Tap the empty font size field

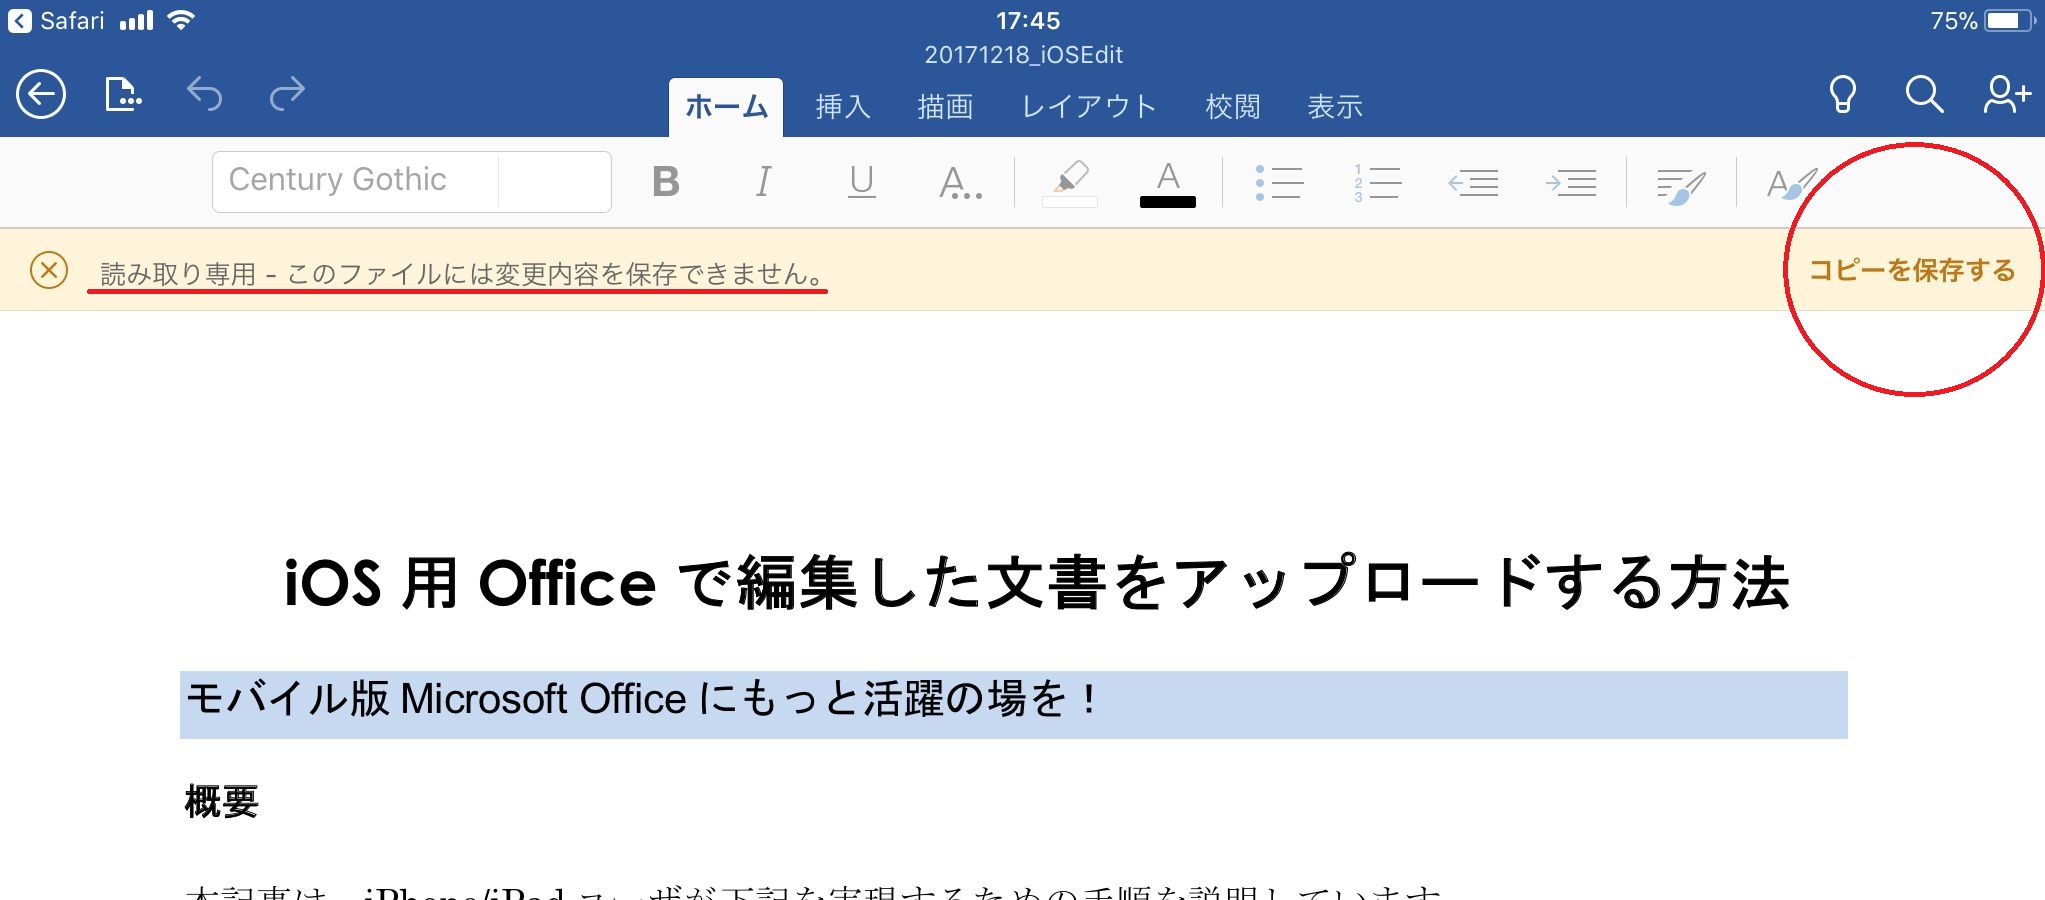[x=554, y=181]
